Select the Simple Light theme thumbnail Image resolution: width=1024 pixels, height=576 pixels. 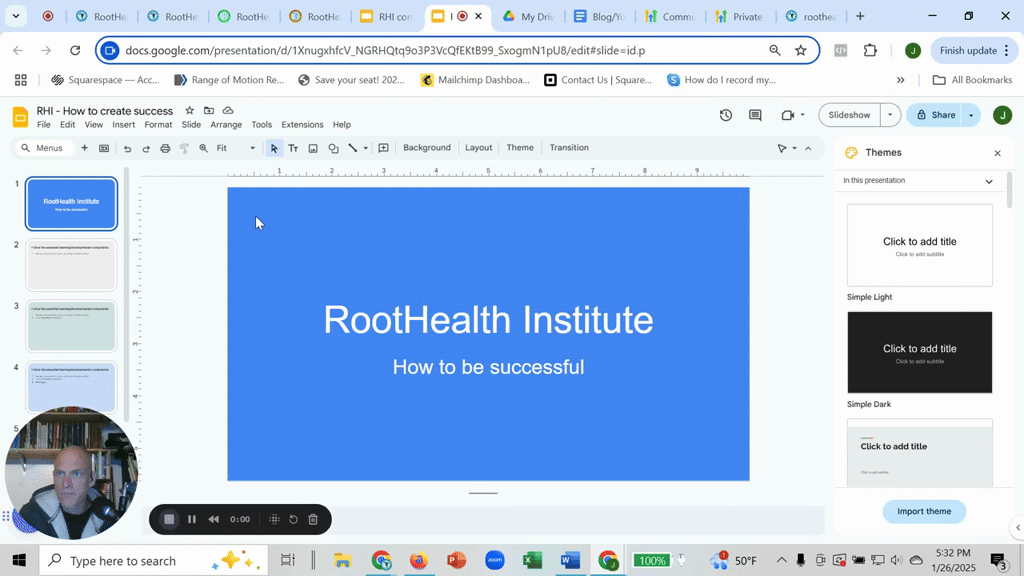coord(920,246)
